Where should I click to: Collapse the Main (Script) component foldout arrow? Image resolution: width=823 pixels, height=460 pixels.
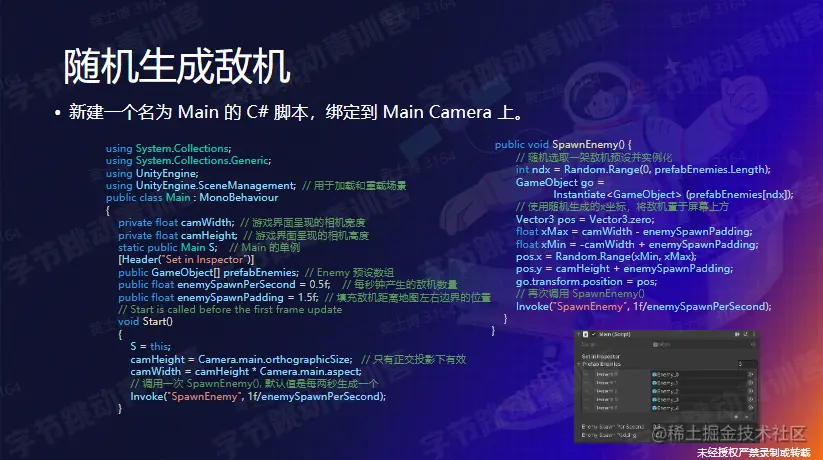[578, 334]
